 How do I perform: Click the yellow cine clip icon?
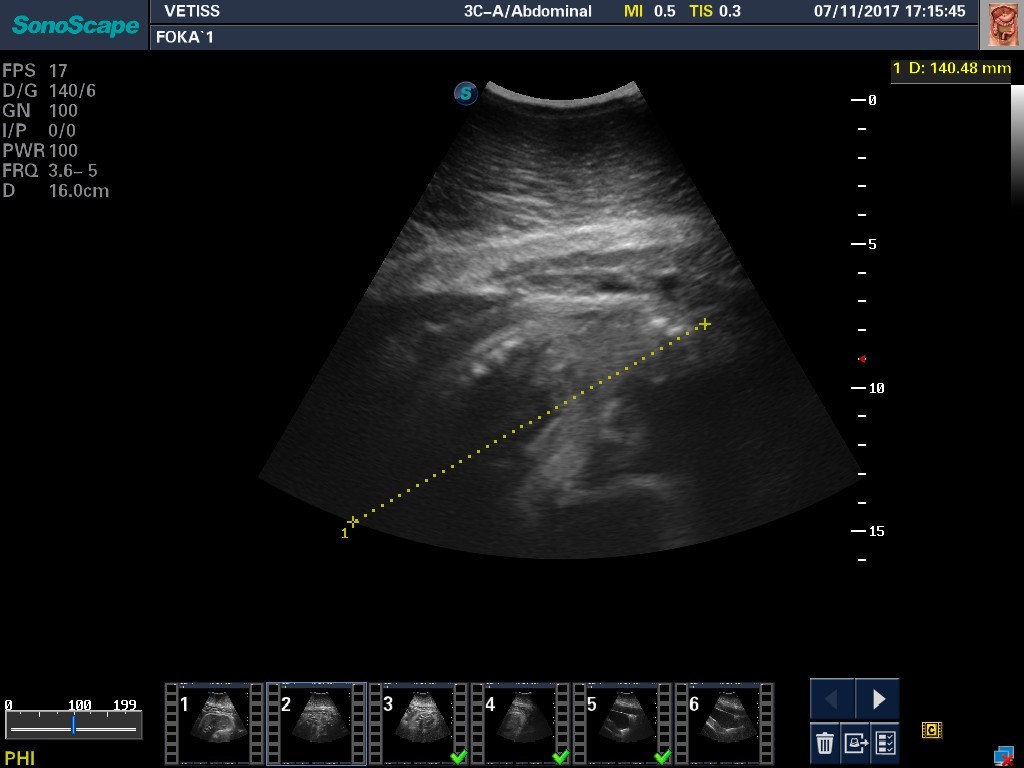(x=932, y=731)
